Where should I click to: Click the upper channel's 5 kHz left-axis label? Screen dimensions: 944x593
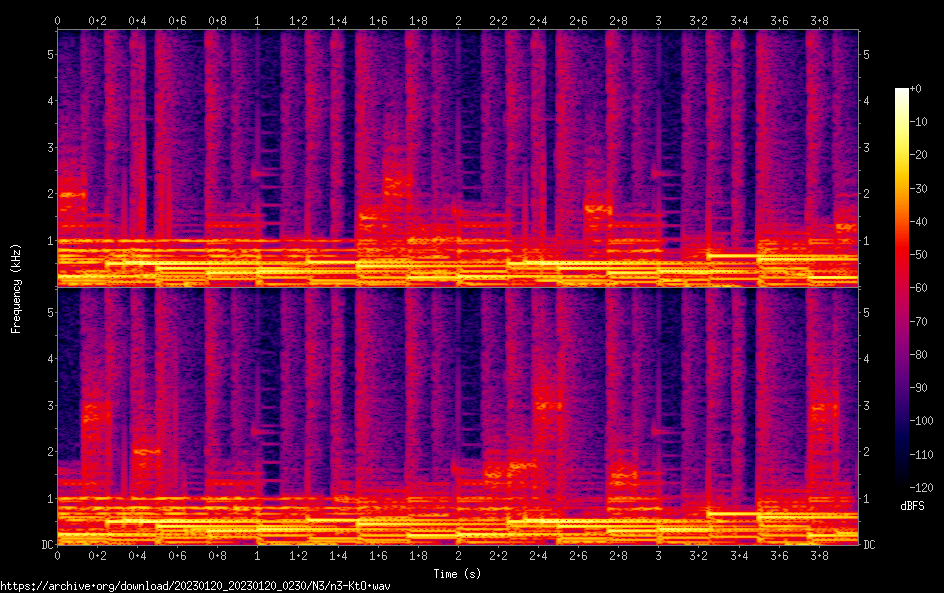coord(50,53)
